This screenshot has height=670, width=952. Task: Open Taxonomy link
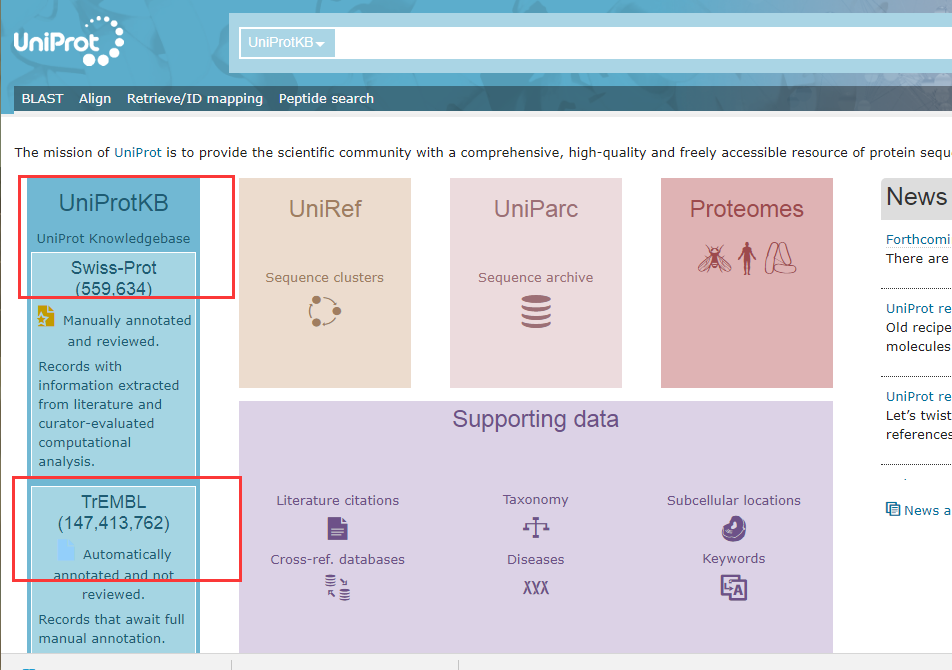tap(536, 499)
